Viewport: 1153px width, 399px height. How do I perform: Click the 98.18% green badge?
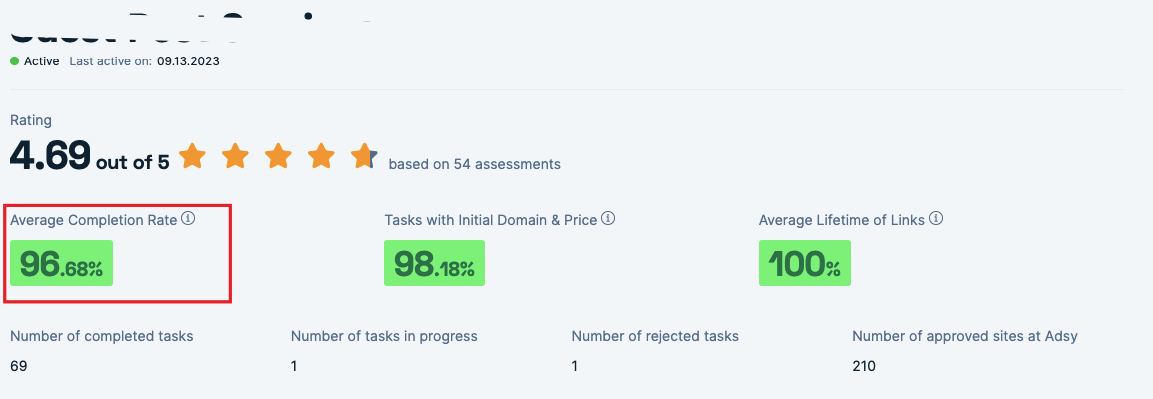[x=435, y=263]
